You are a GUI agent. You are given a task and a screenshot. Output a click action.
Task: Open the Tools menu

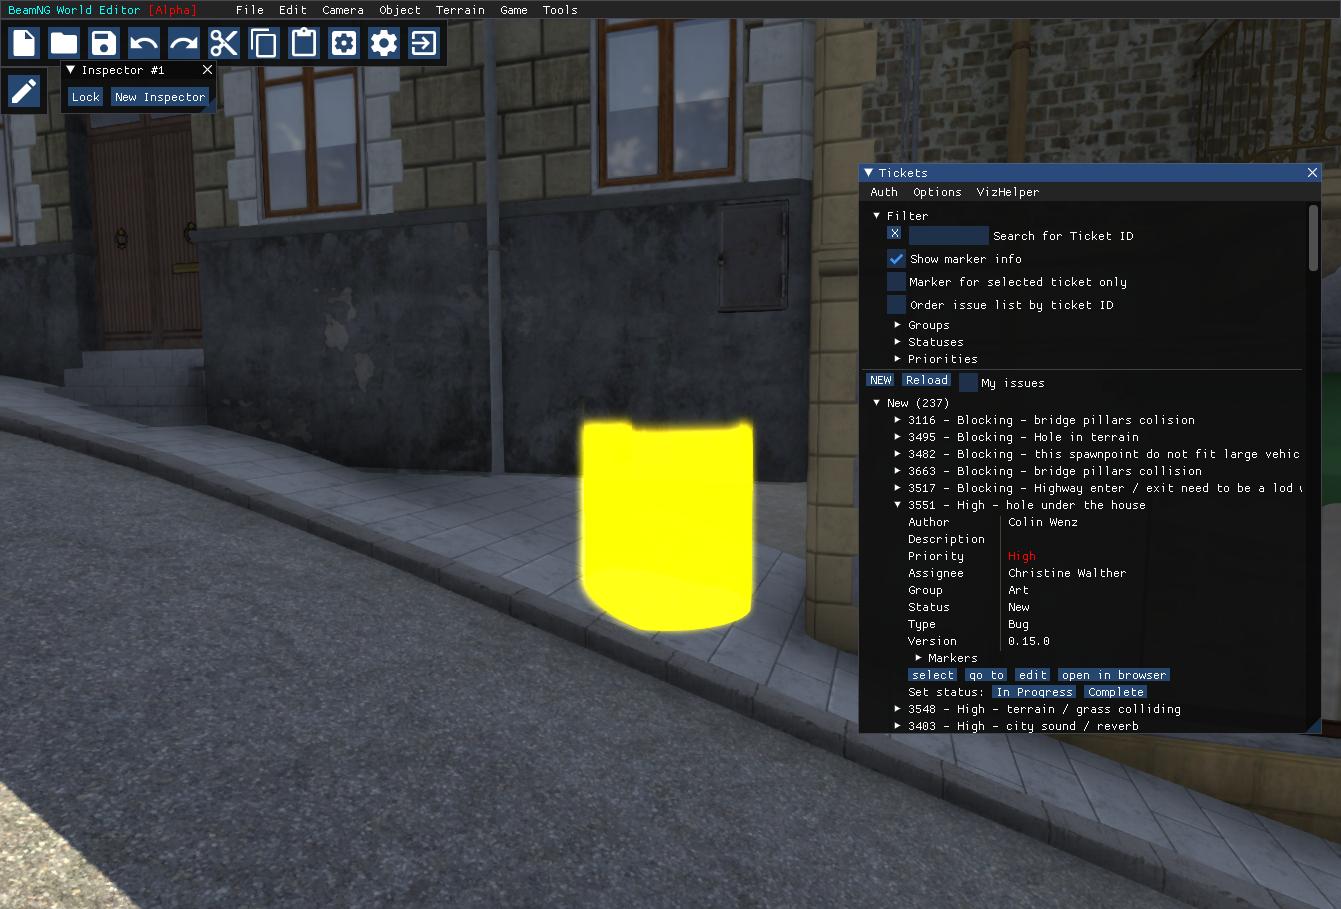tap(560, 10)
